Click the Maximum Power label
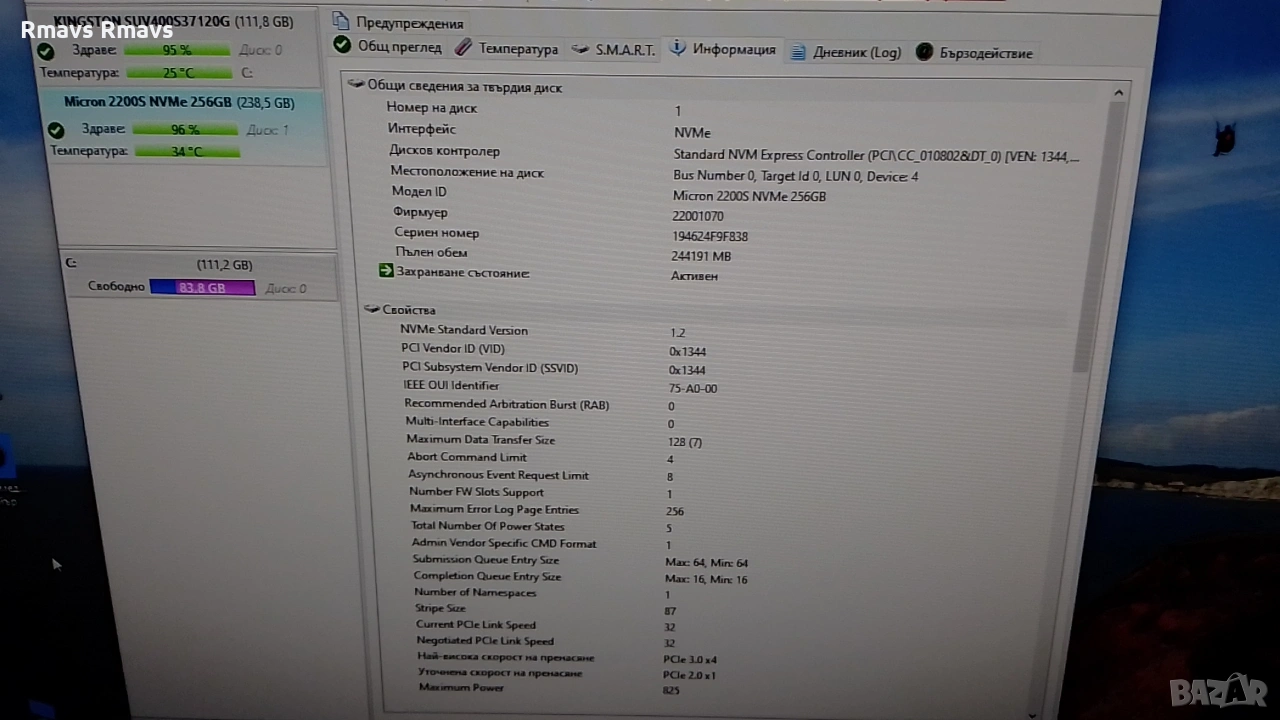Screen dimensions: 1280x720 click(x=461, y=688)
